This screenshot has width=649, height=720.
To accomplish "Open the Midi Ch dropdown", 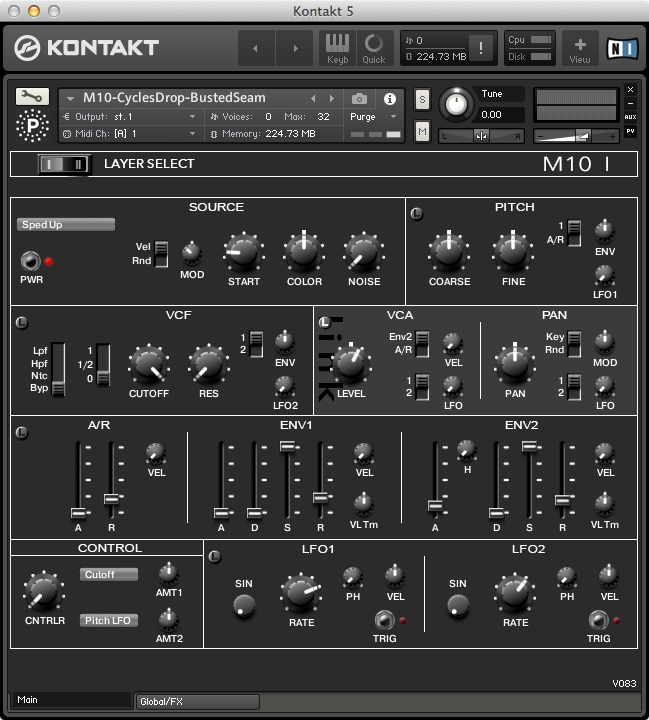I will (131, 134).
